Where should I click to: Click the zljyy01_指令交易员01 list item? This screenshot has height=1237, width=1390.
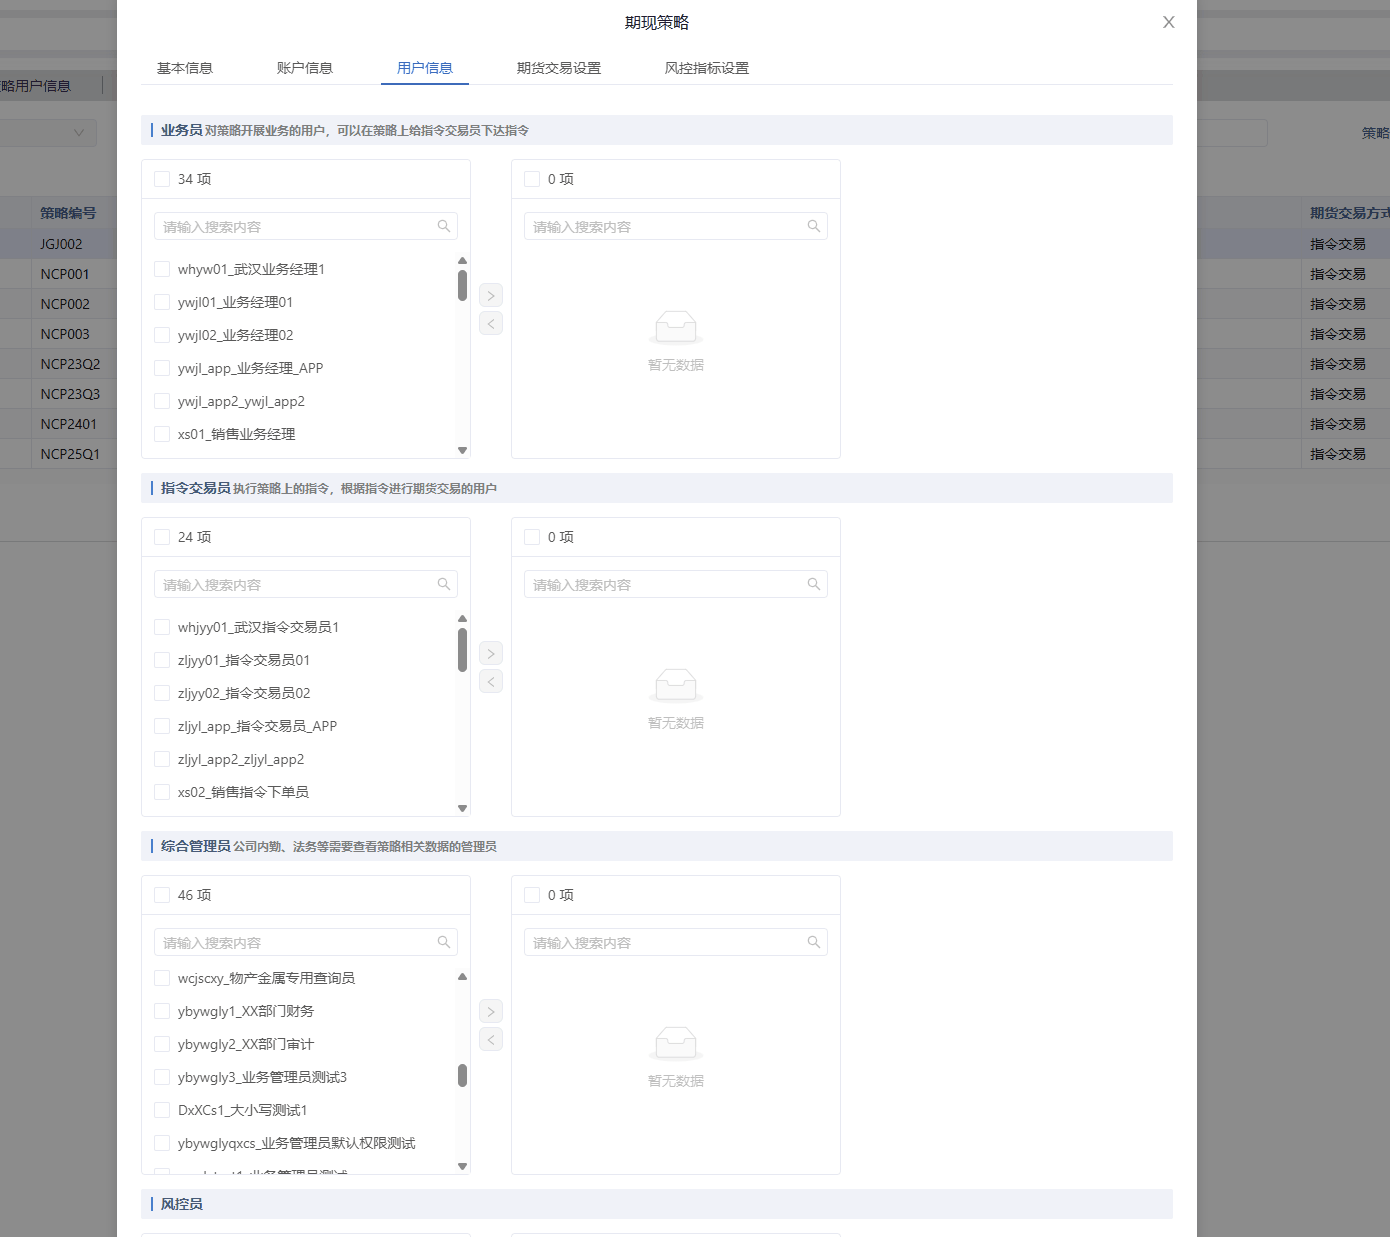click(x=244, y=660)
